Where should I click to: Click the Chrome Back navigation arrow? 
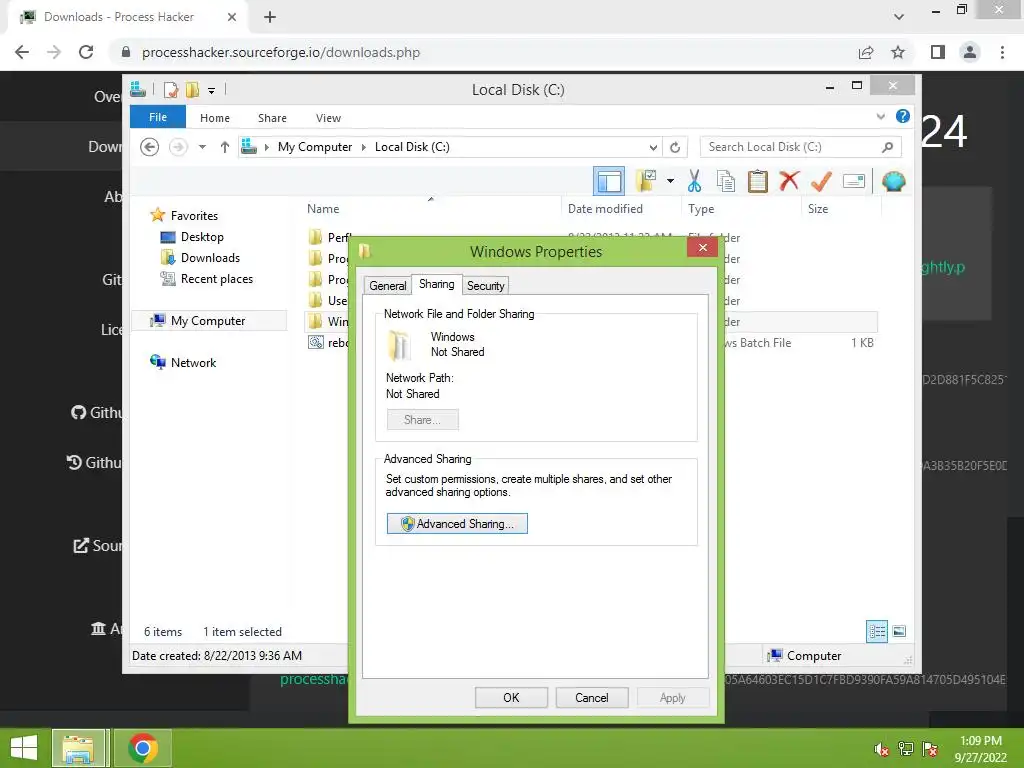22,52
